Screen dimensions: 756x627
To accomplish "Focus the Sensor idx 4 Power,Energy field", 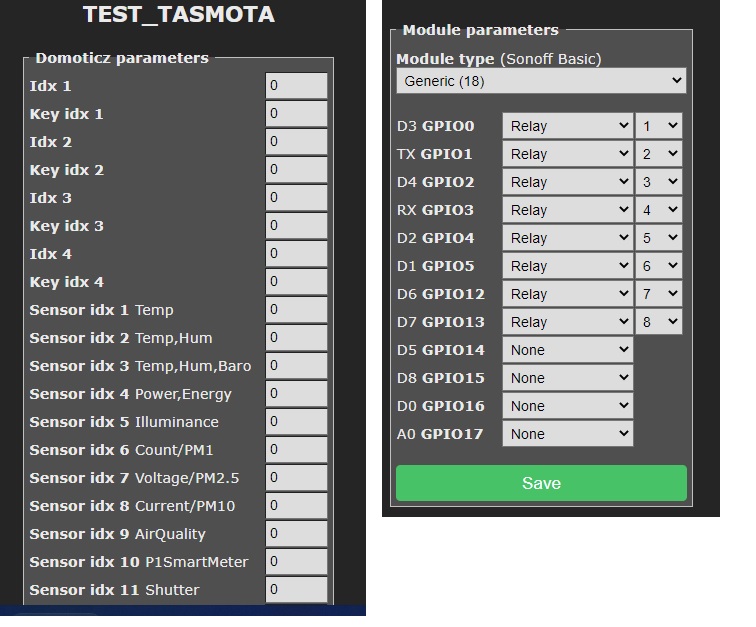I will (296, 394).
